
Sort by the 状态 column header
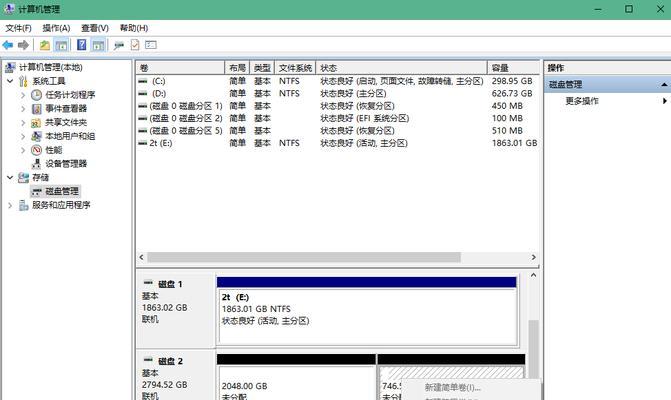pyautogui.click(x=401, y=68)
